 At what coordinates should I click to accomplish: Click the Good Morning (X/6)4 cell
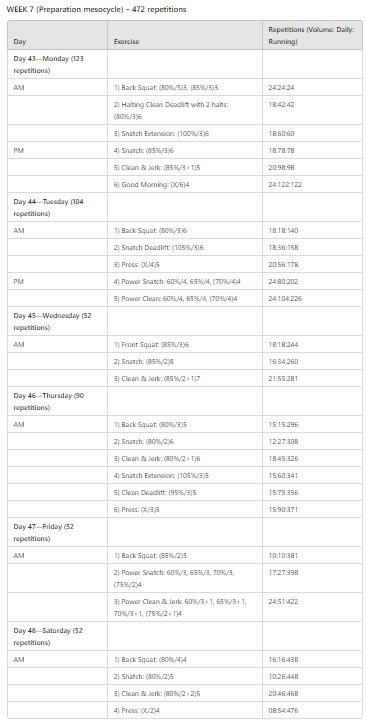(x=185, y=184)
